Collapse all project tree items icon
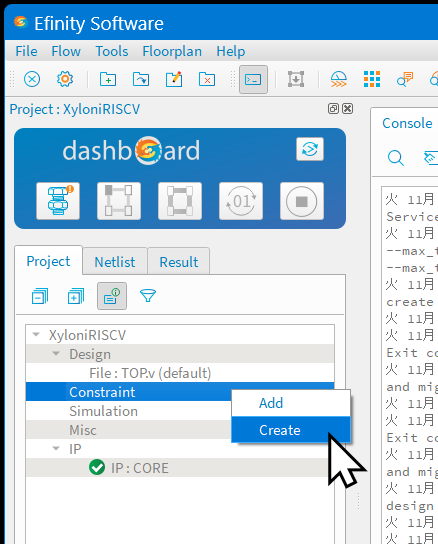 (x=40, y=296)
